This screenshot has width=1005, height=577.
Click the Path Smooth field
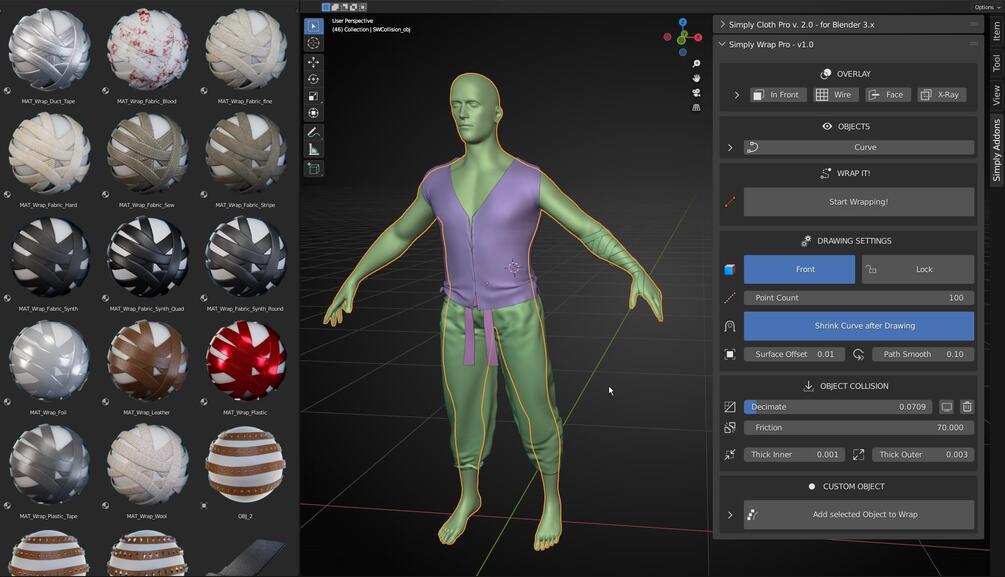click(923, 354)
